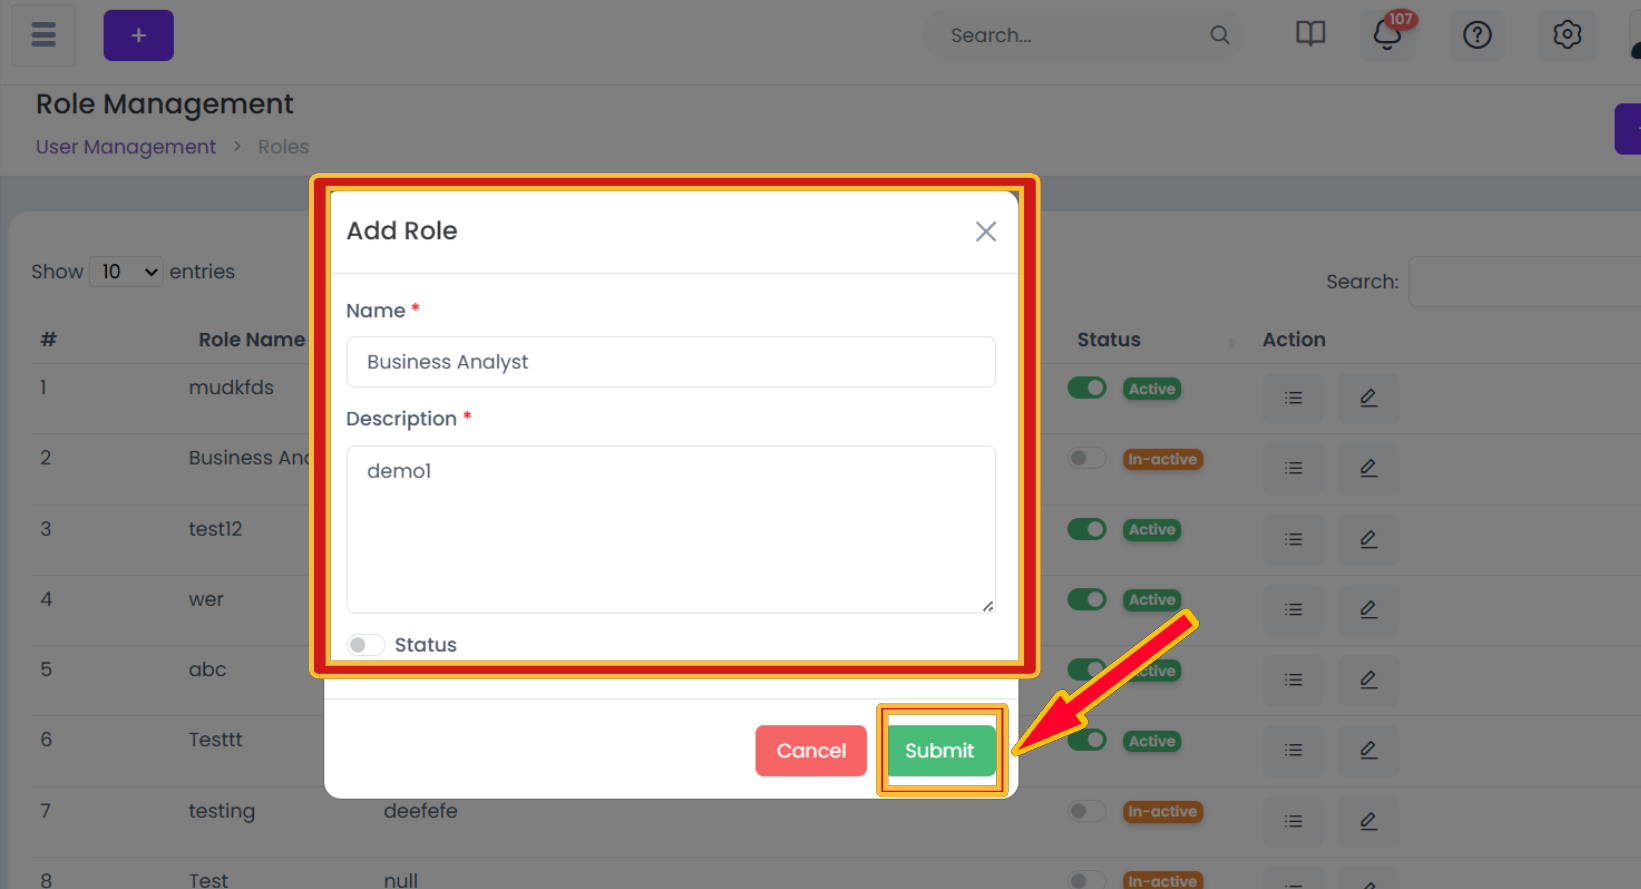
Task: Open the hamburger sidebar menu
Action: (x=43, y=35)
